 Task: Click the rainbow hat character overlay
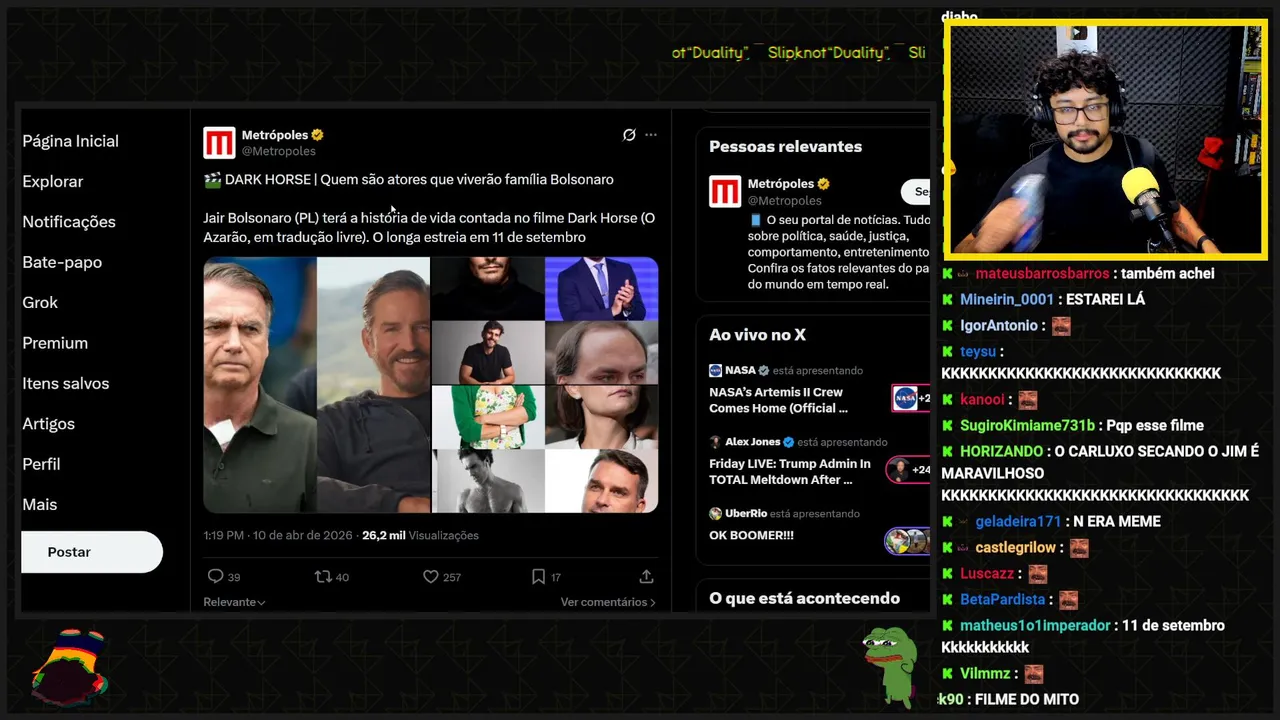70,667
